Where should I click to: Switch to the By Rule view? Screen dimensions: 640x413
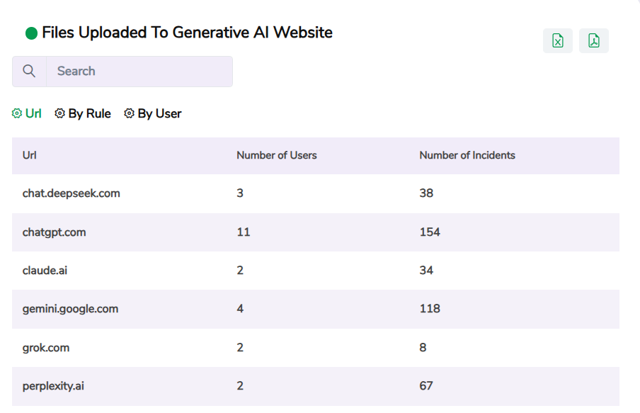(89, 114)
